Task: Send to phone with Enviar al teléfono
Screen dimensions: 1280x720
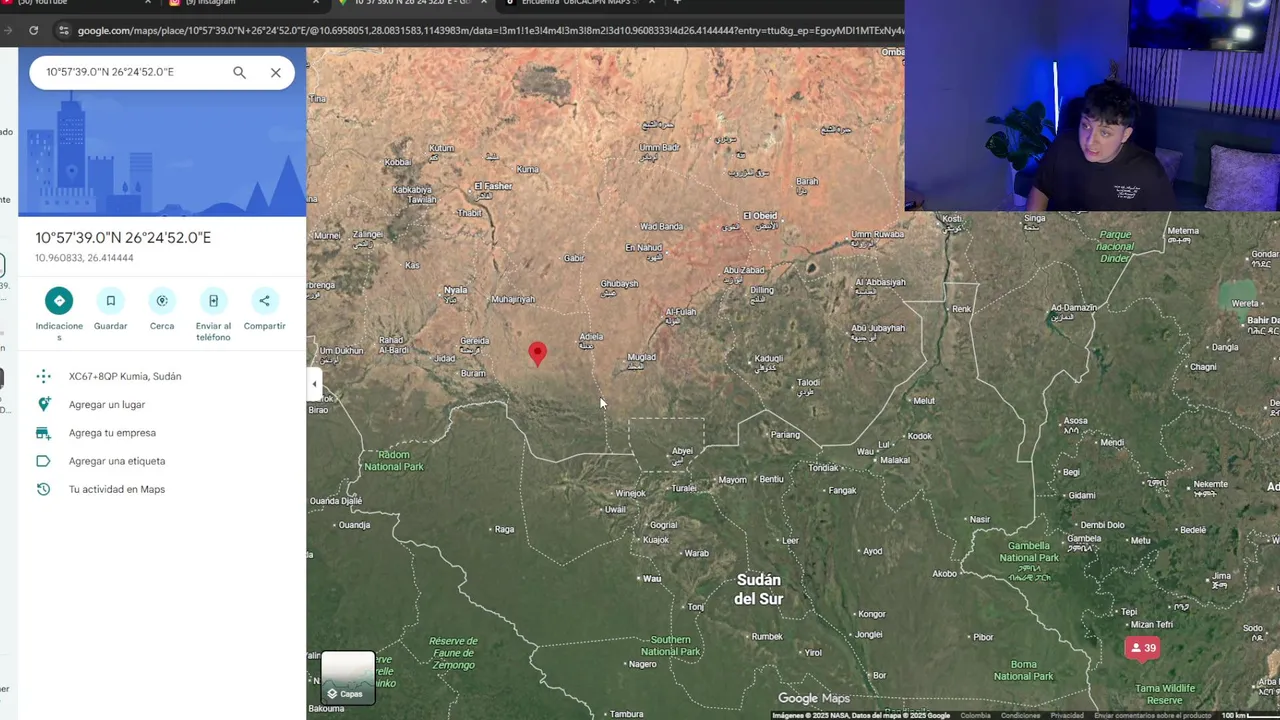Action: (x=213, y=301)
